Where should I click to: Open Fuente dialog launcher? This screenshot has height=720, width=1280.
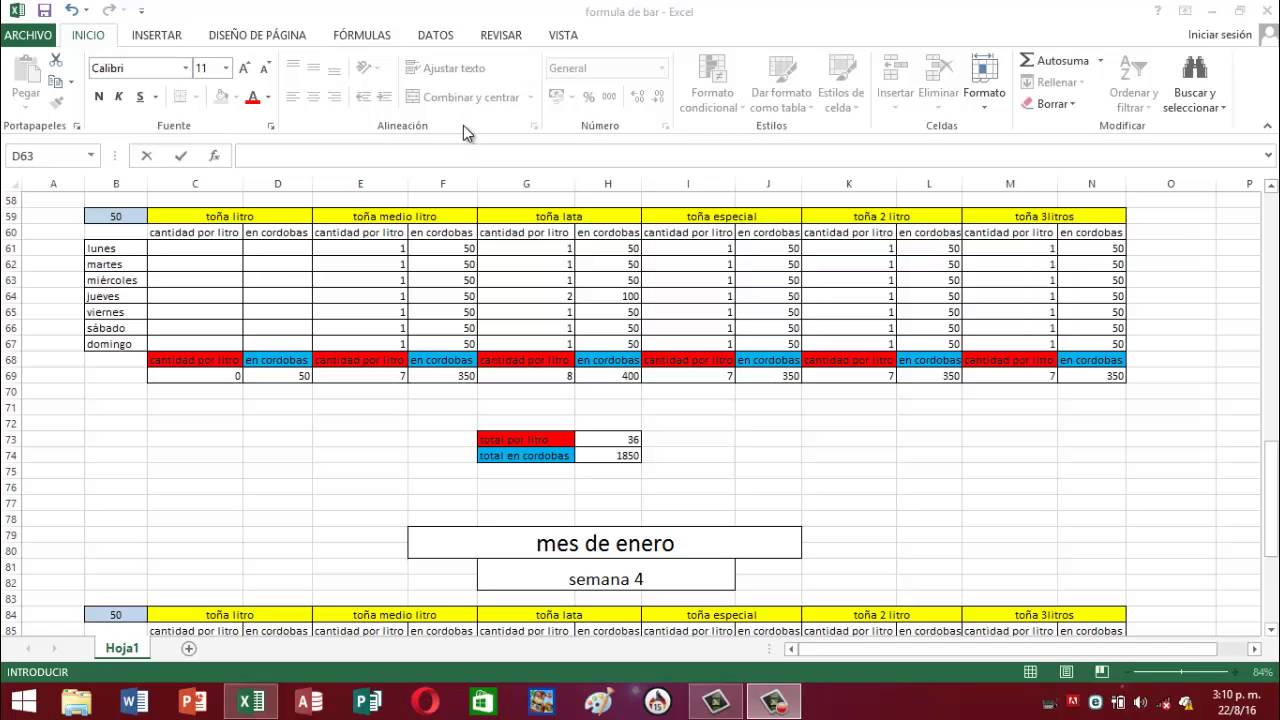click(271, 127)
